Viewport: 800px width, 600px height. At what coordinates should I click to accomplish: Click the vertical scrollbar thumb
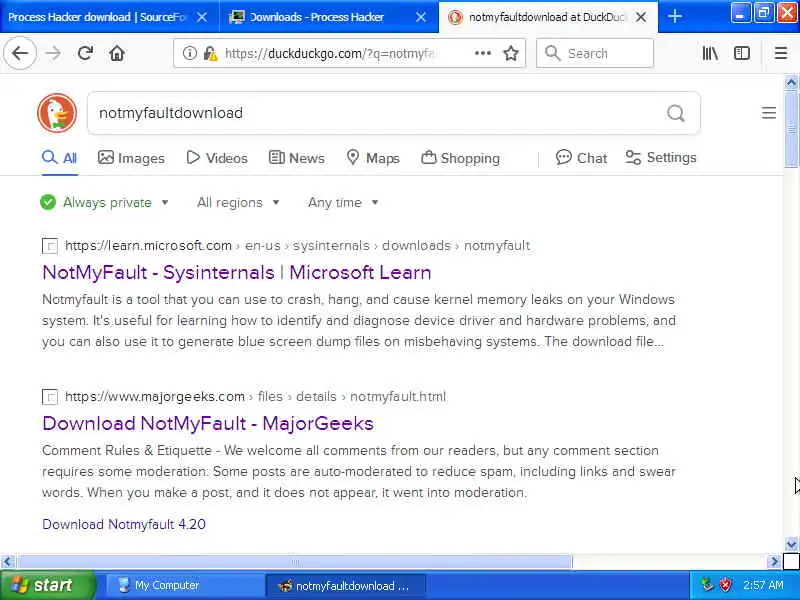click(791, 129)
